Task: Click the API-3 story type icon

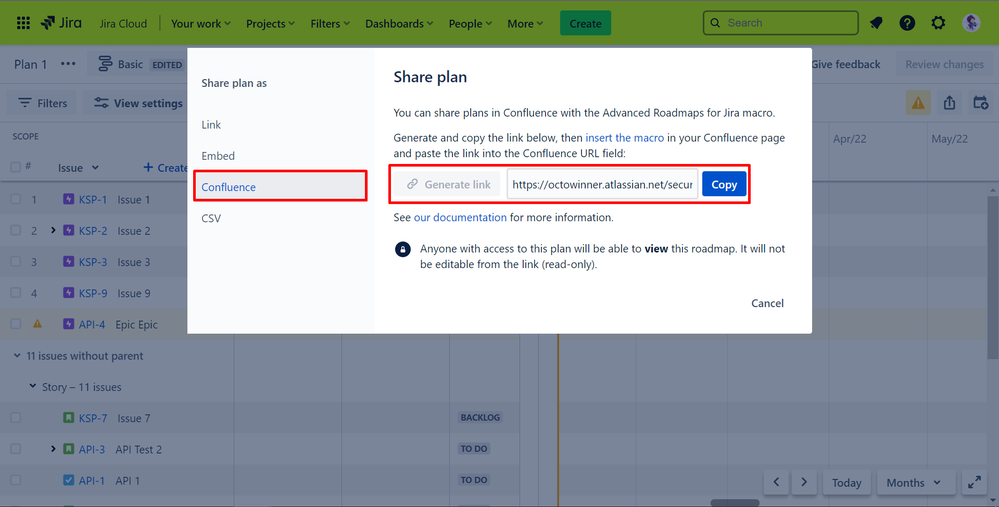Action: [x=69, y=449]
